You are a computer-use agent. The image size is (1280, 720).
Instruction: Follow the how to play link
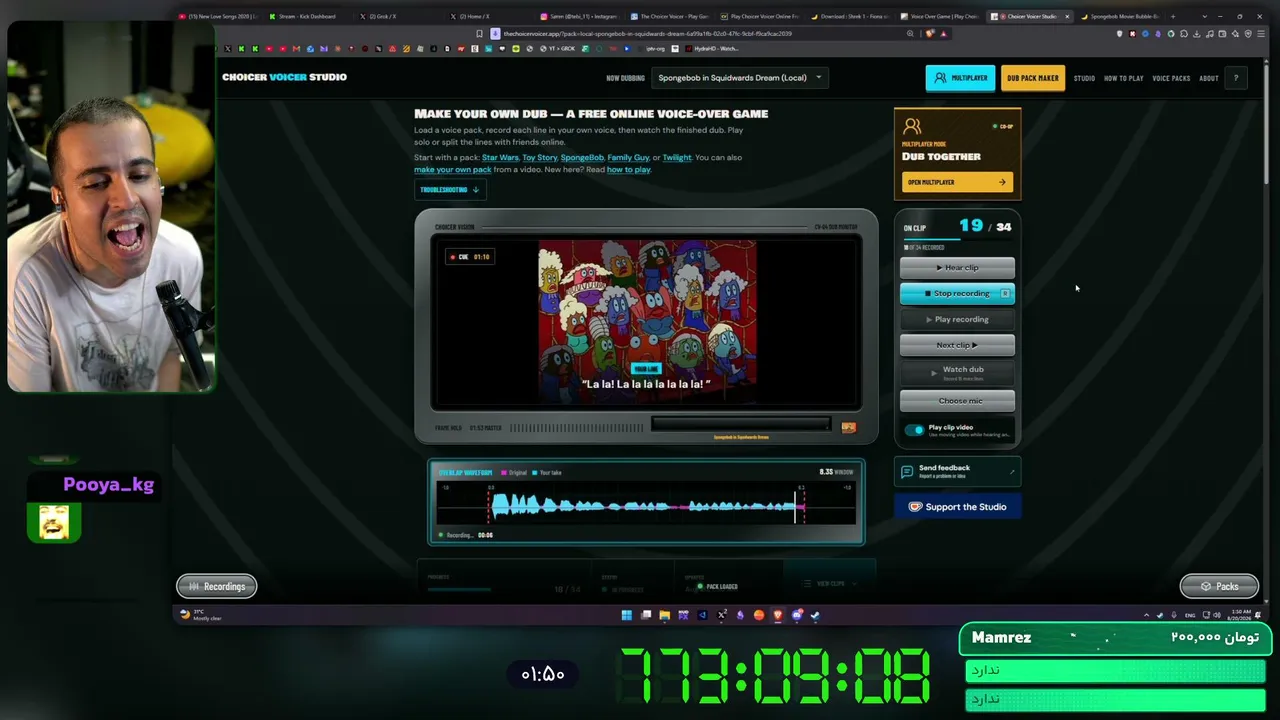tap(628, 169)
